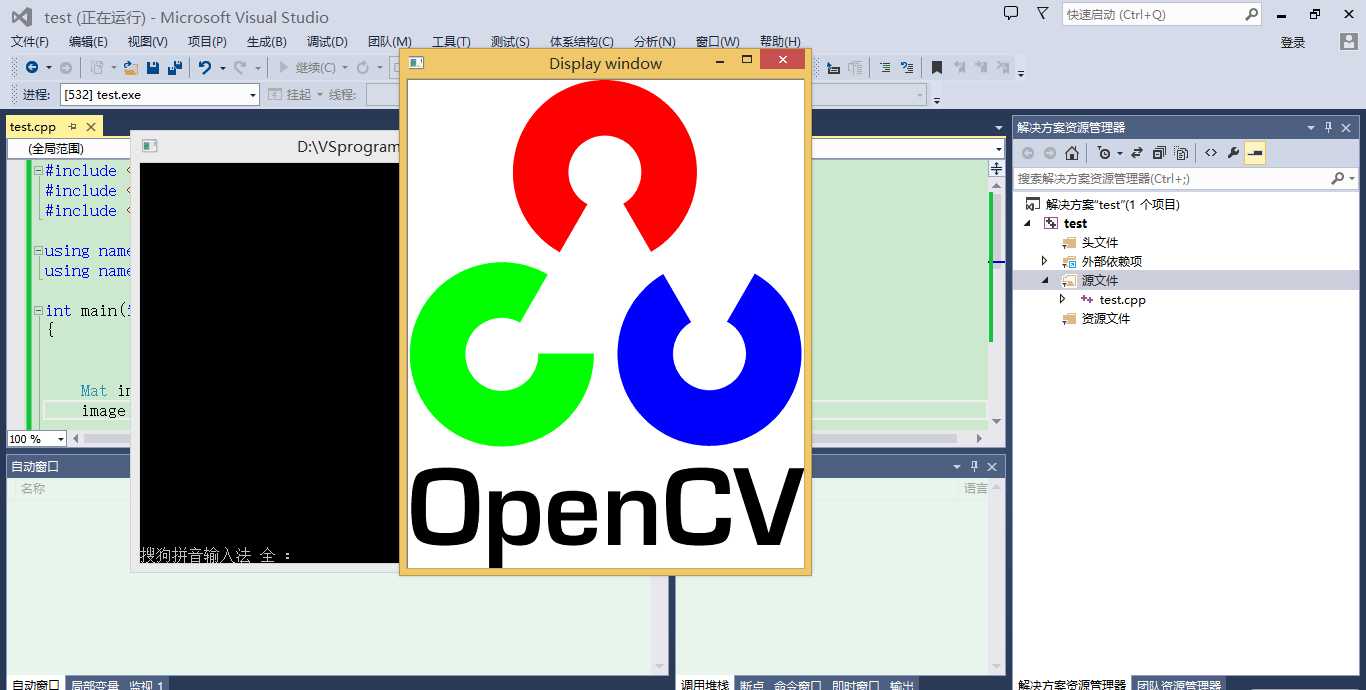Click the Display window title bar

605,63
